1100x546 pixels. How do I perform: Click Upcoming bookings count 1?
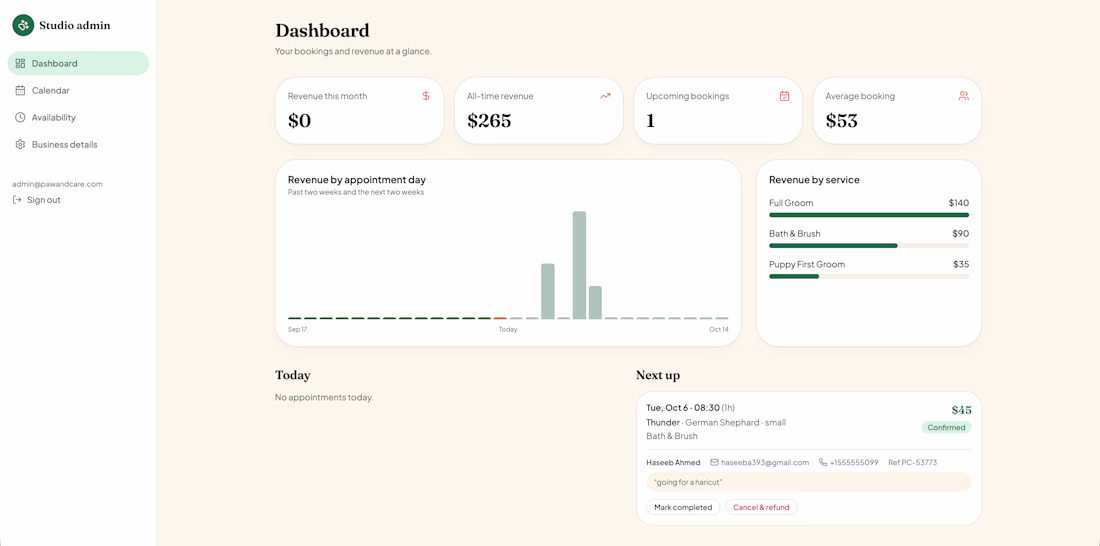point(650,121)
